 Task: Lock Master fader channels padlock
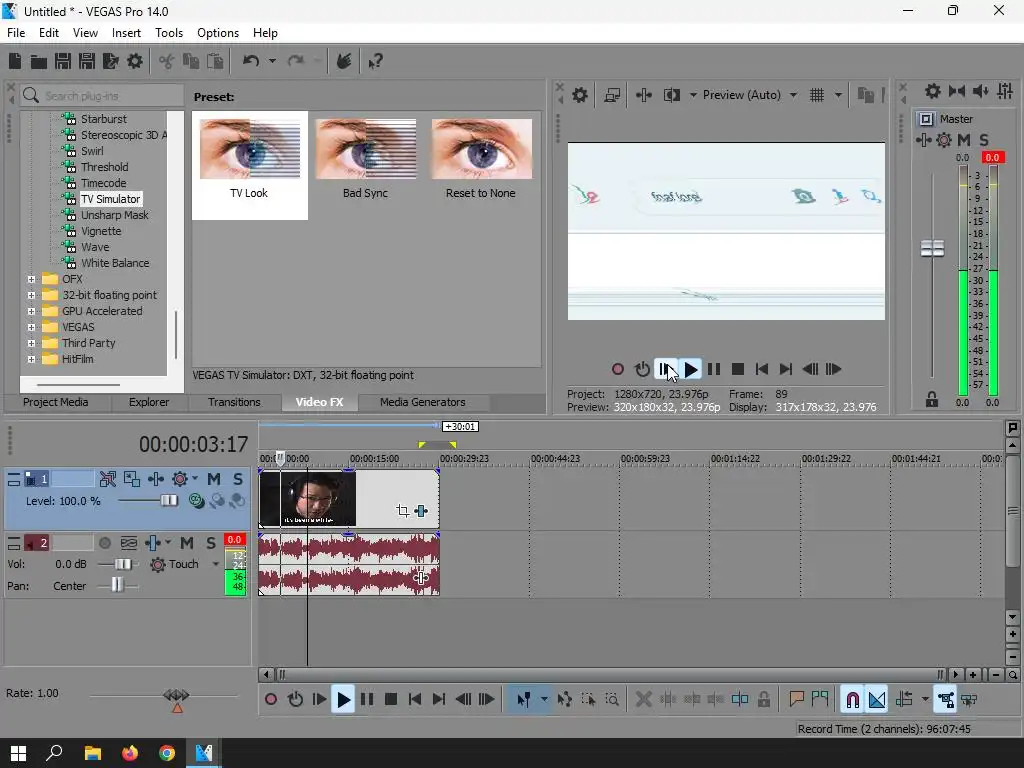click(932, 400)
